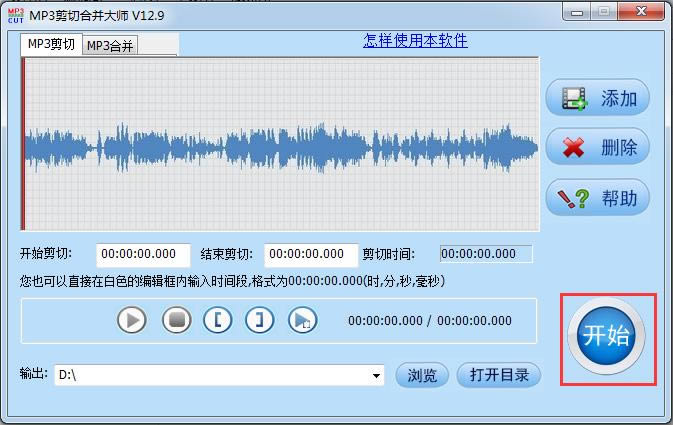Switch to the MP3合并 tab
The image size is (673, 425).
(110, 45)
